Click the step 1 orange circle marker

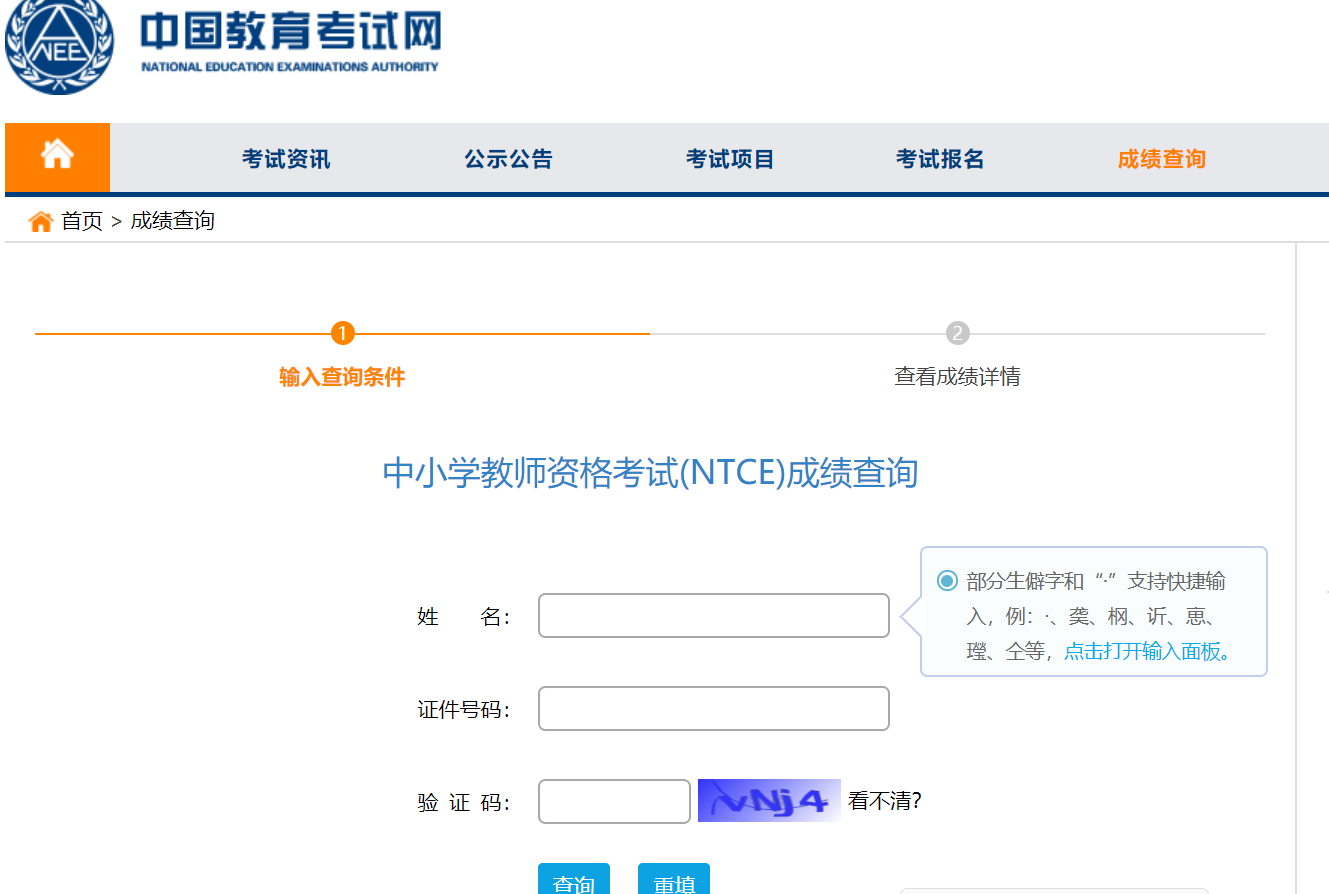pos(342,333)
